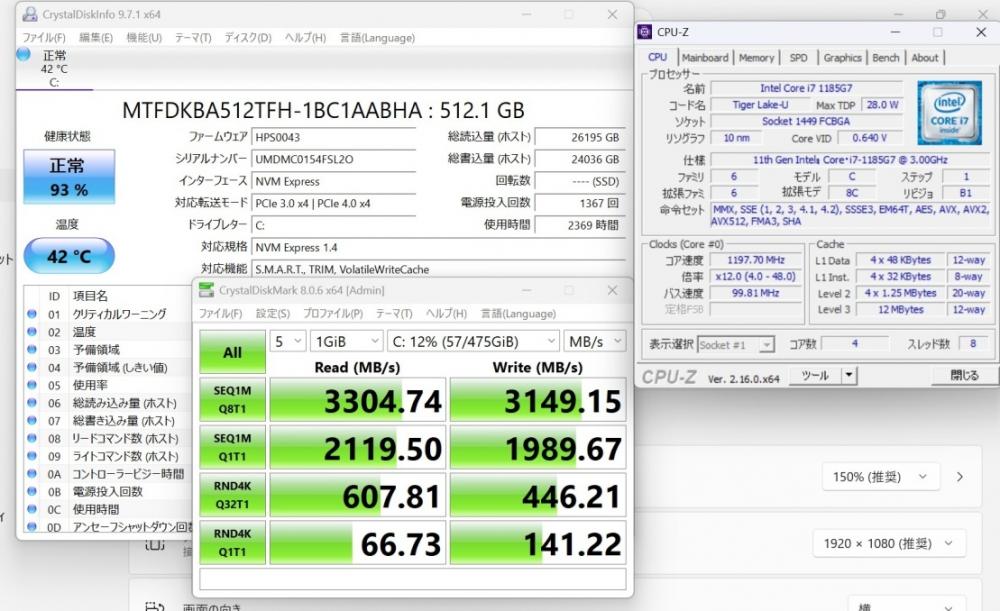The image size is (1000, 611).
Task: Select the blue drive C: status orb
Action: tap(24, 54)
